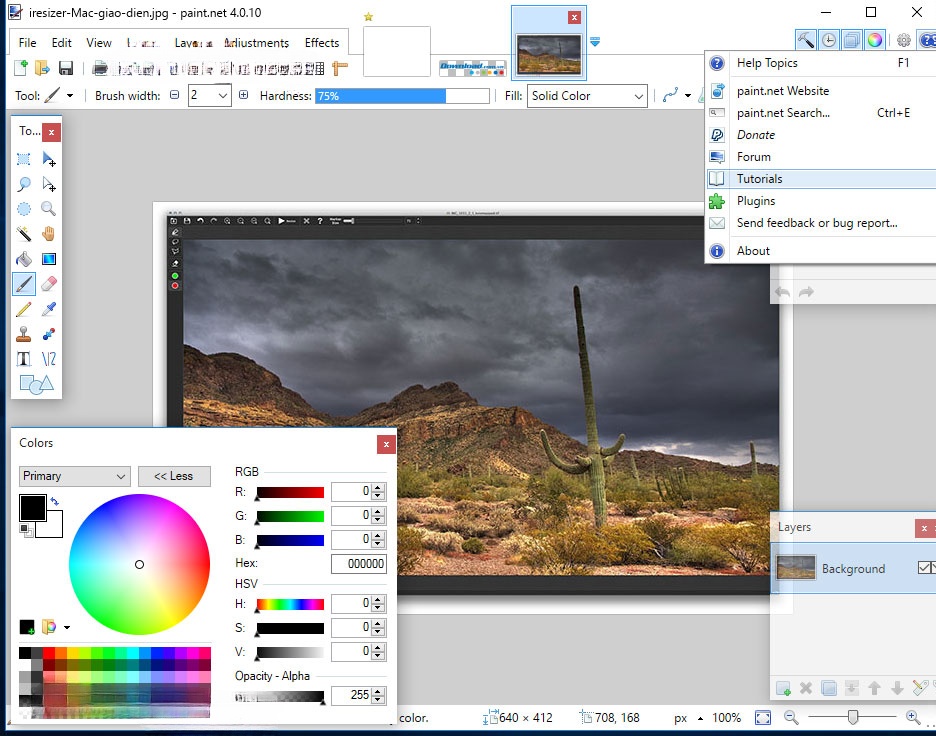
Task: Swap primary and secondary colors
Action: 55,501
